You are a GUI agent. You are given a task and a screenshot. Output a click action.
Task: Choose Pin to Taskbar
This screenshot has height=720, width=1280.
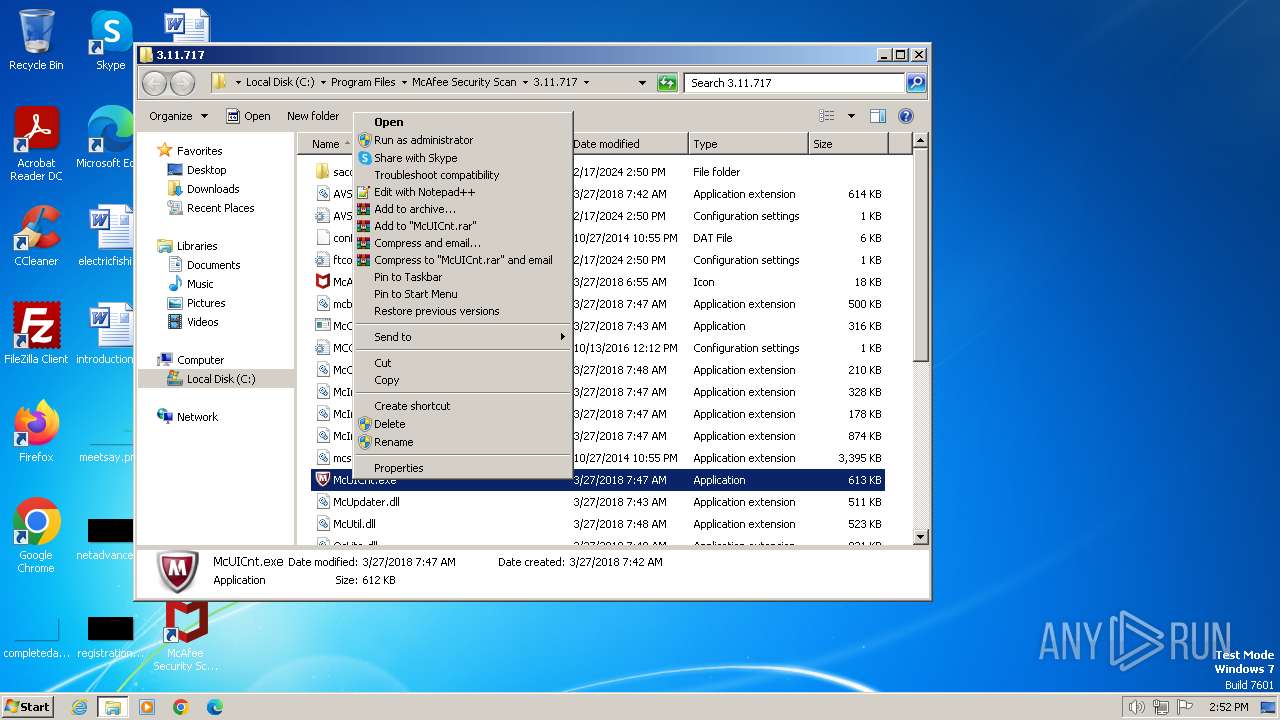pos(464,277)
